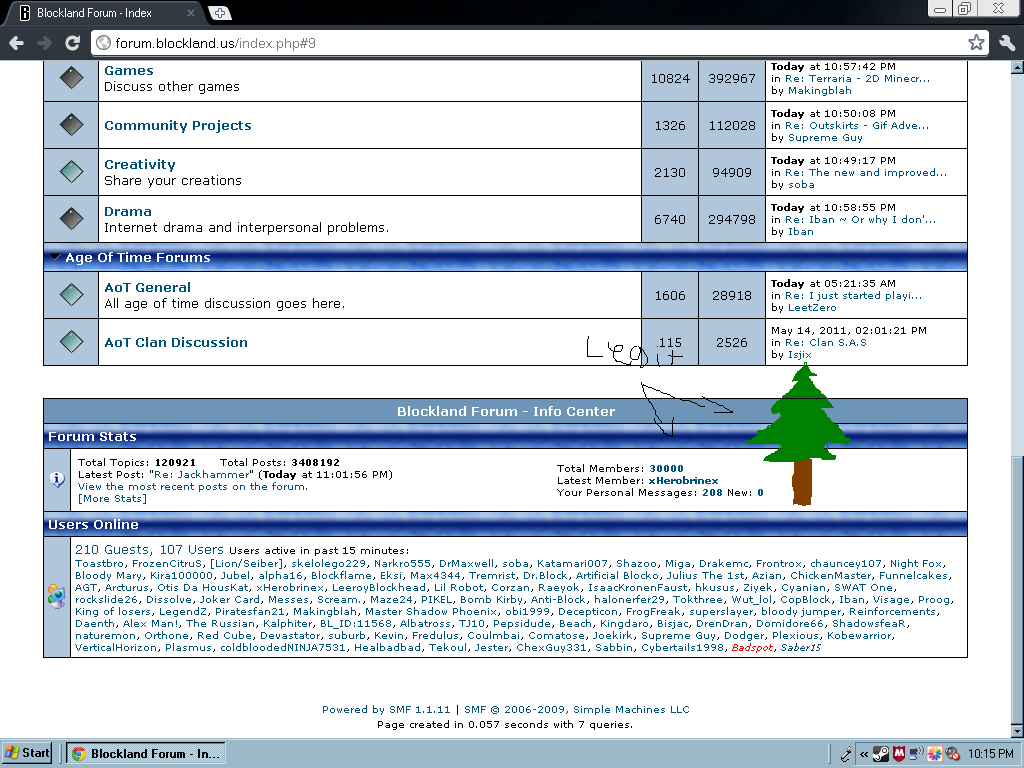The width and height of the screenshot is (1024, 768).
Task: Open last post Re: Terraria - 2D Minecr...
Action: tap(857, 78)
